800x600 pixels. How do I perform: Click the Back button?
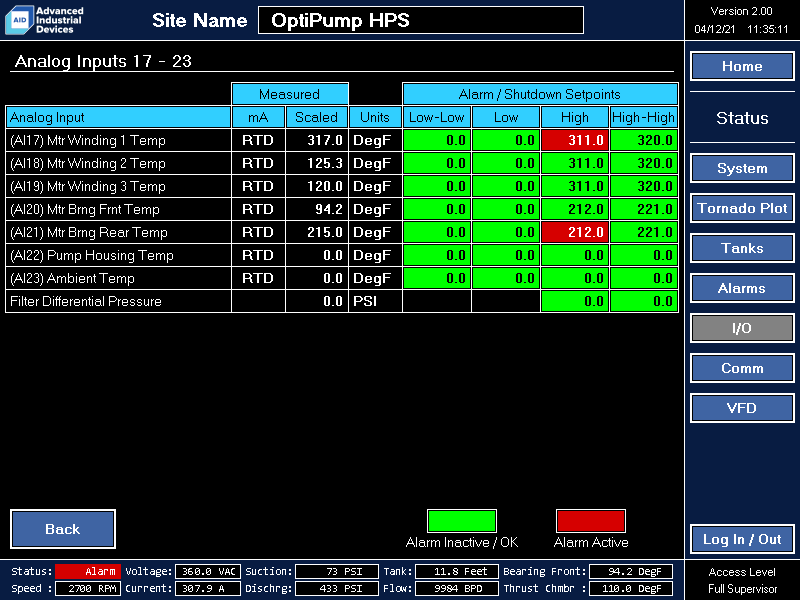[63, 529]
